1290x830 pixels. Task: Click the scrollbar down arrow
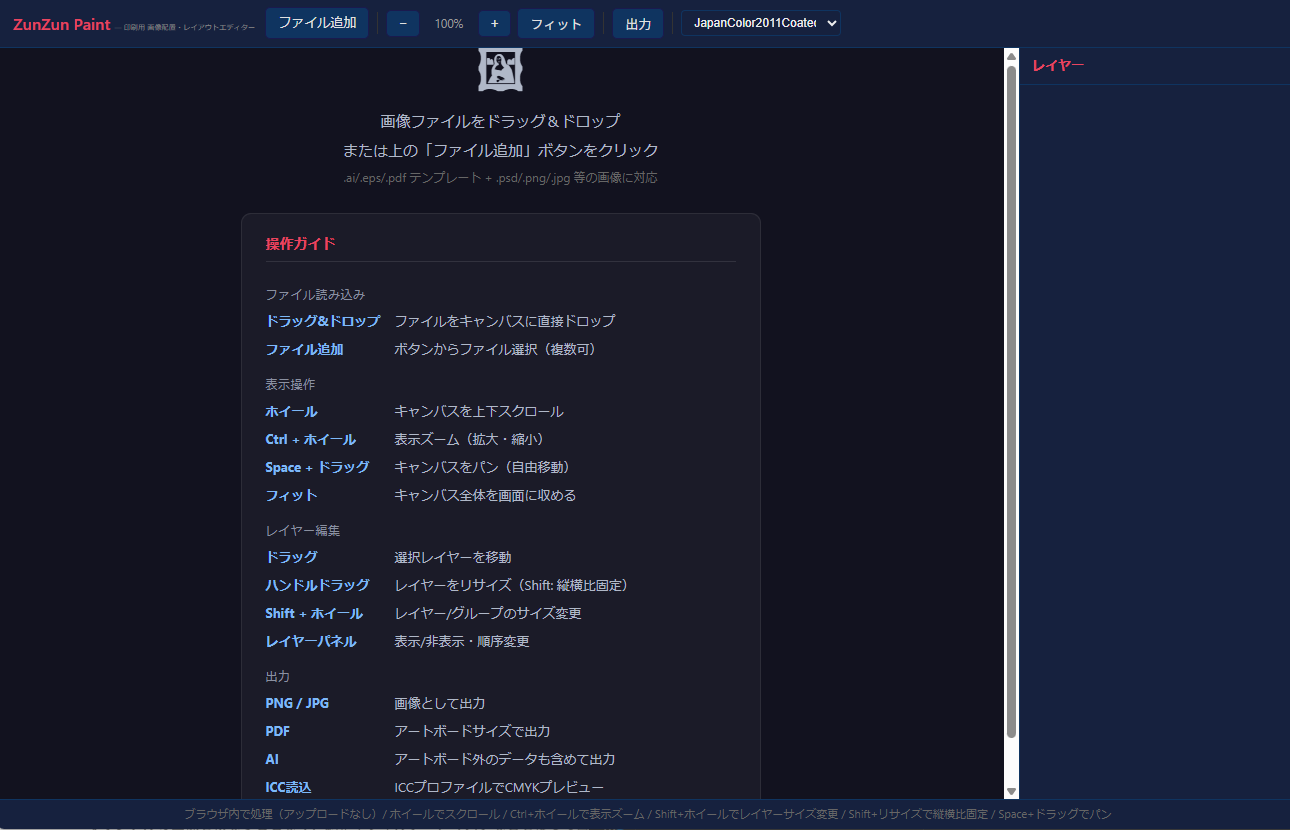click(x=1011, y=790)
